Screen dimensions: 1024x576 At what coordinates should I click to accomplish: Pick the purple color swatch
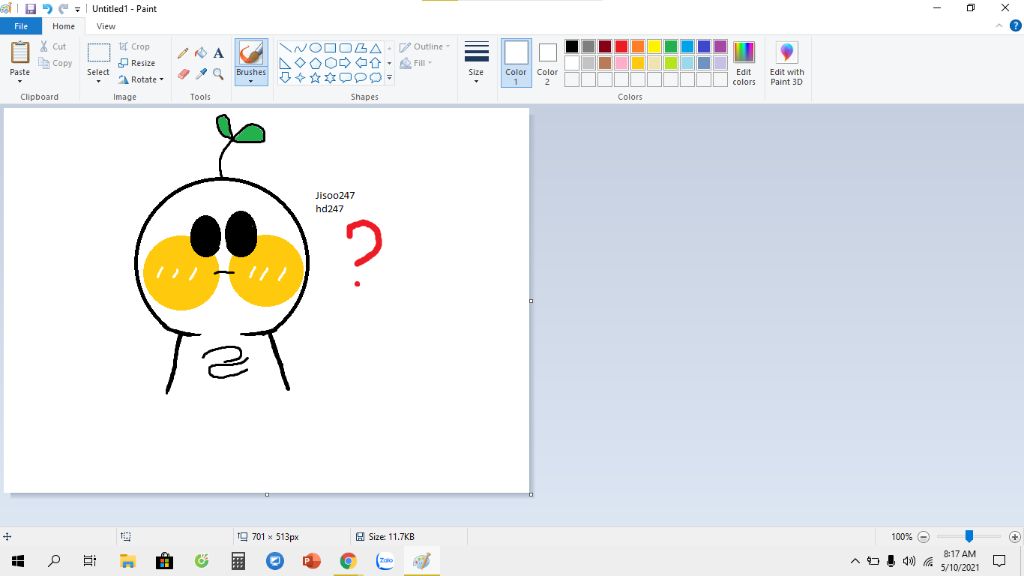tap(720, 46)
